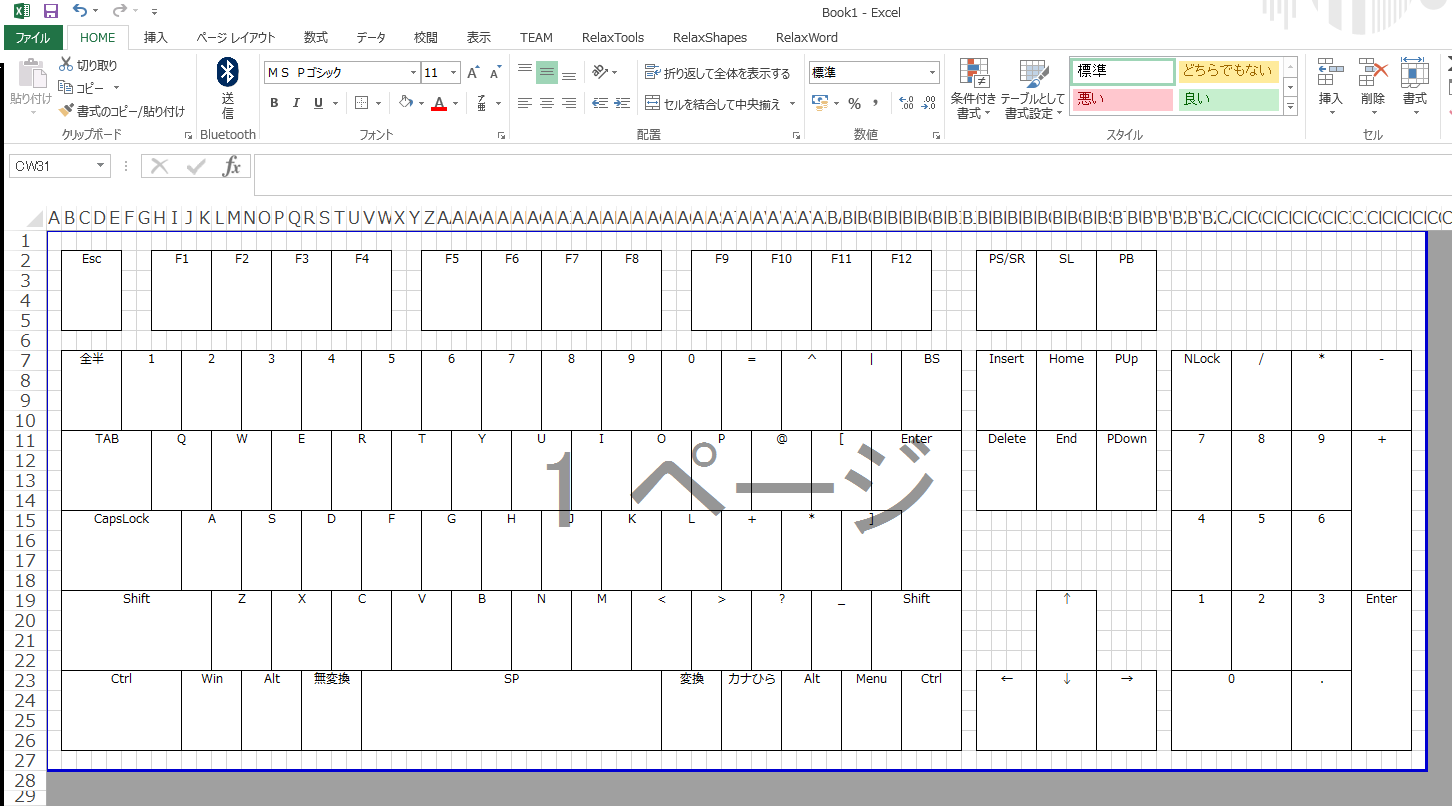Open Conditional Formatting (条件付き書式)

coord(973,88)
